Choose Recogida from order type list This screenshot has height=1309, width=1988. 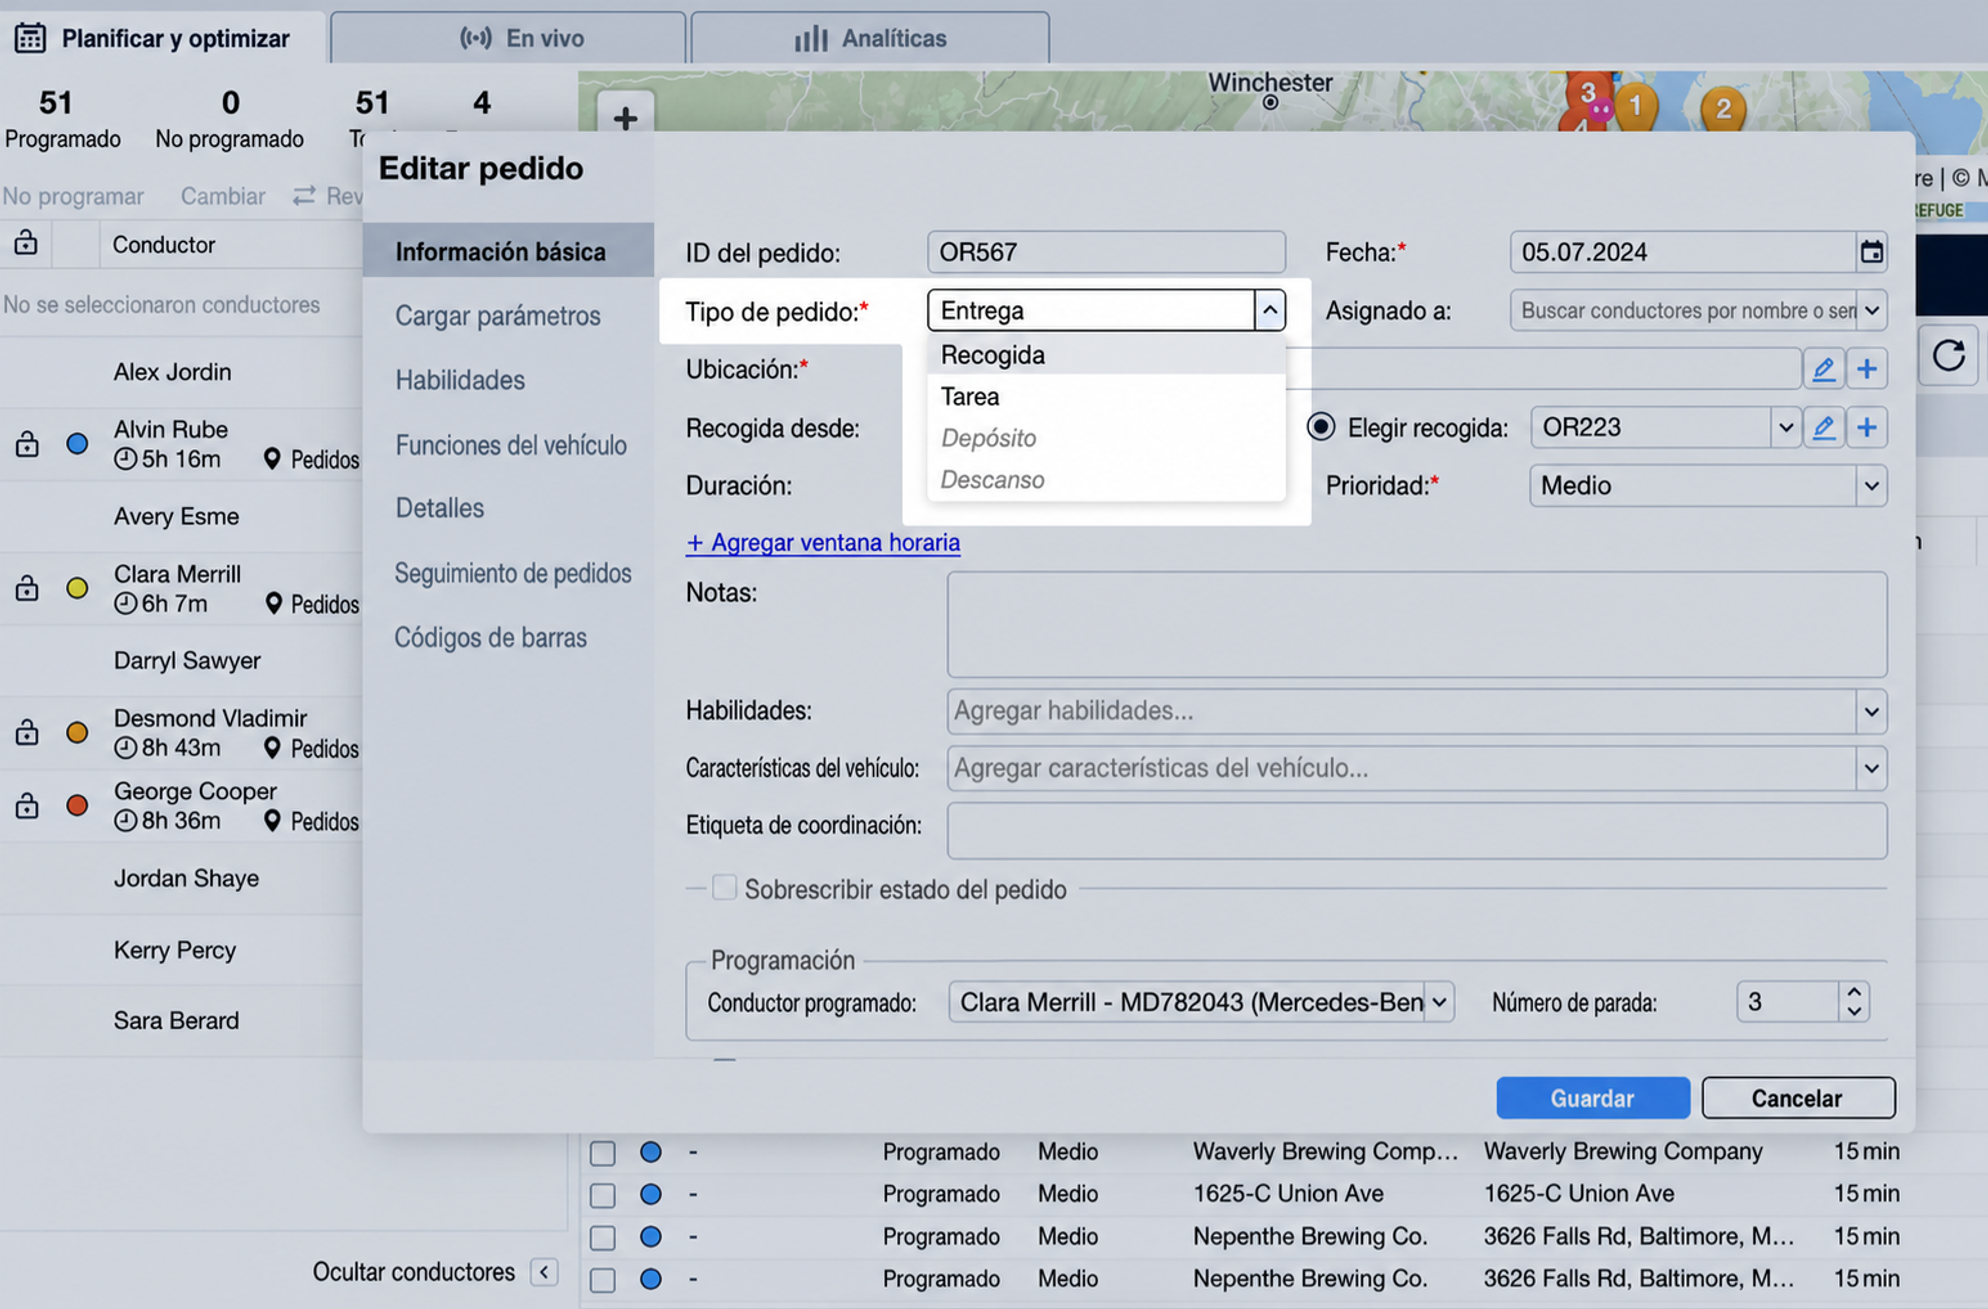(1106, 355)
